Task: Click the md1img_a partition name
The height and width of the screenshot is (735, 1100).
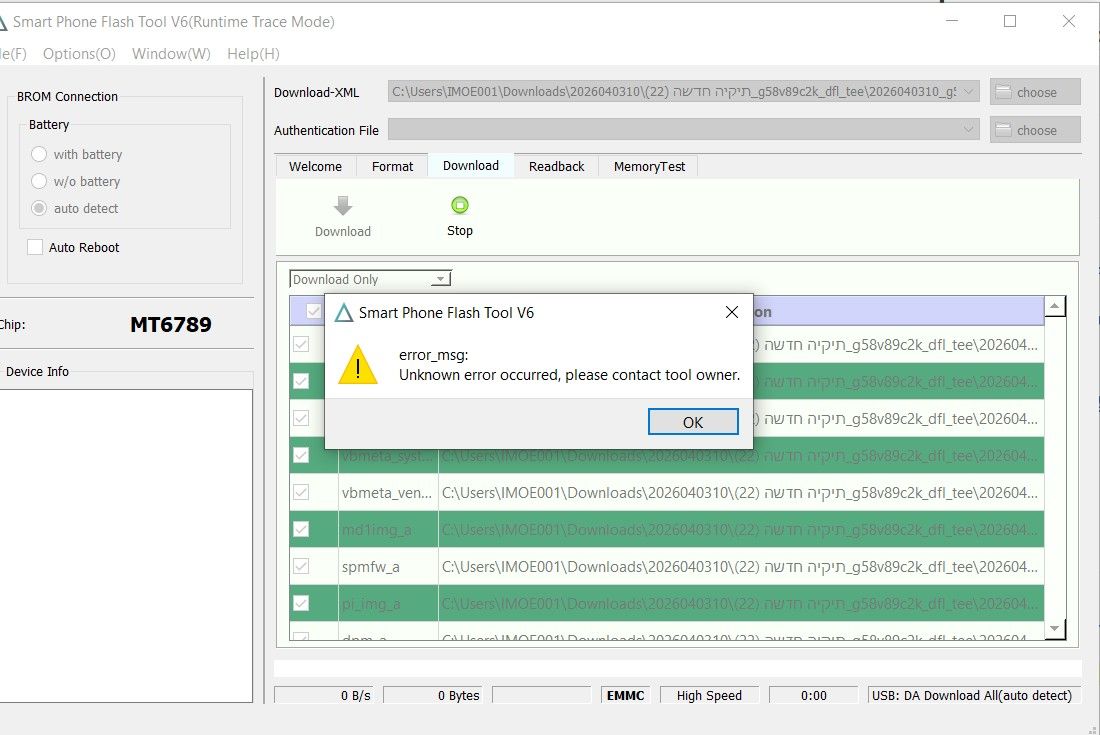Action: click(376, 530)
